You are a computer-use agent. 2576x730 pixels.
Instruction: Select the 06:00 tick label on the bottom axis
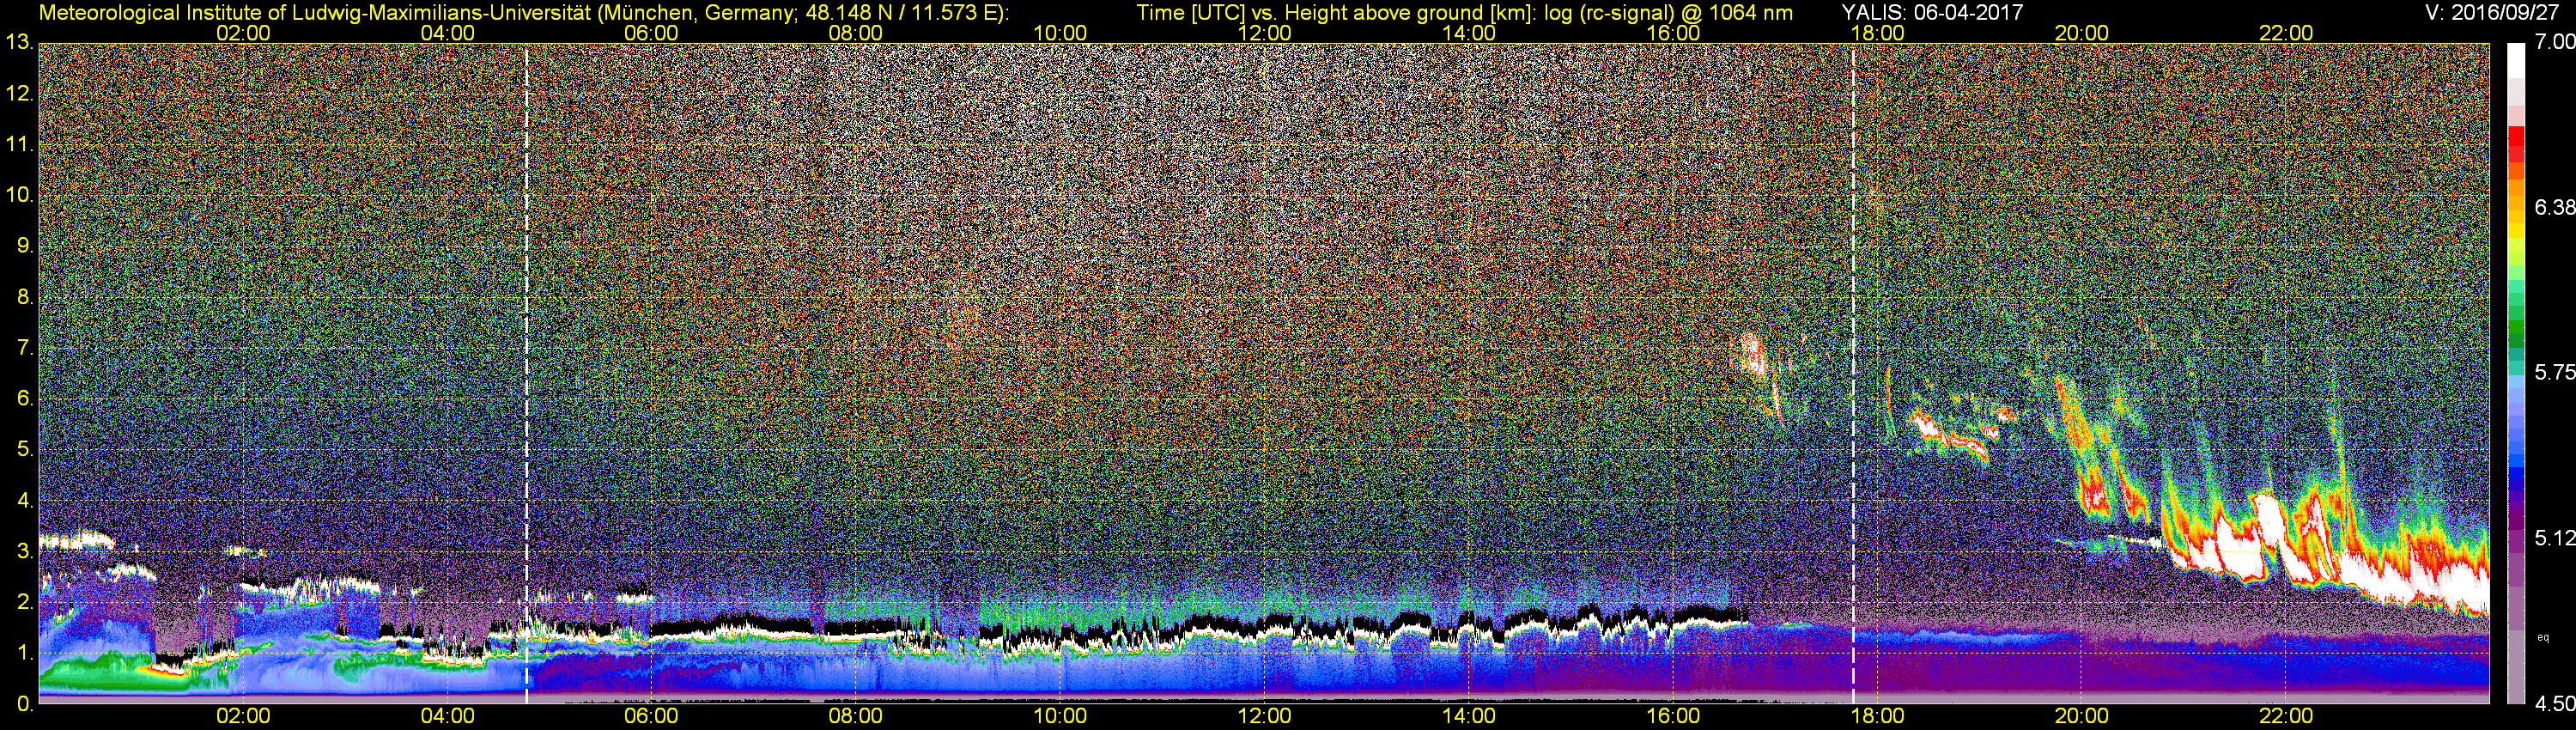click(x=651, y=716)
